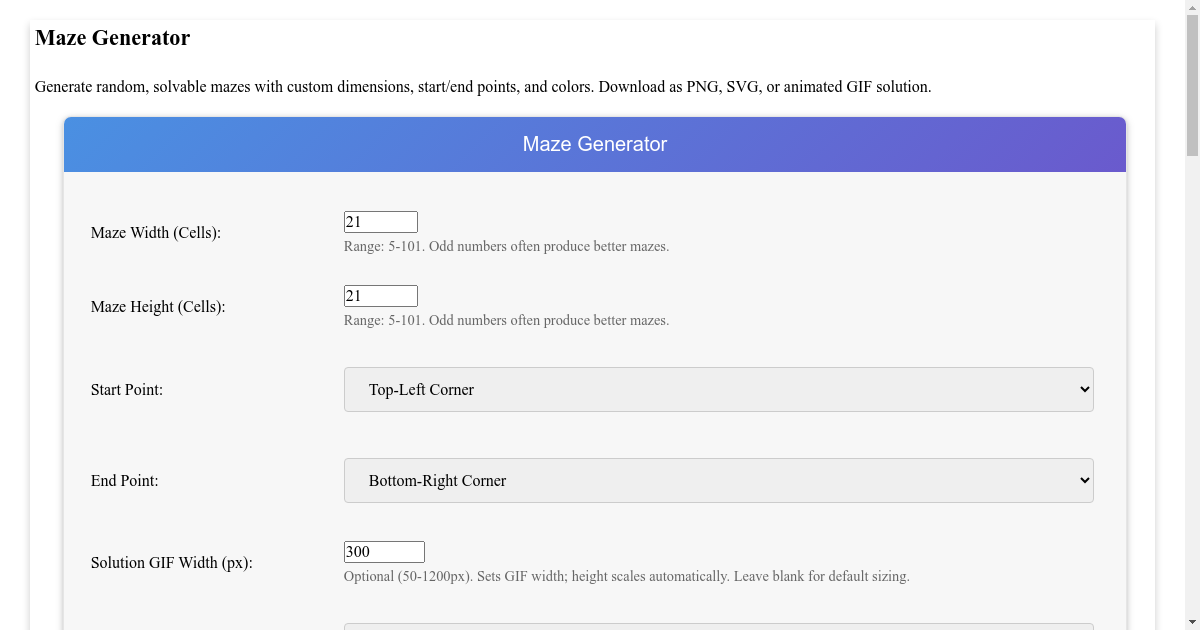Image resolution: width=1200 pixels, height=630 pixels.
Task: Focus the Maze Width input field
Action: click(380, 221)
